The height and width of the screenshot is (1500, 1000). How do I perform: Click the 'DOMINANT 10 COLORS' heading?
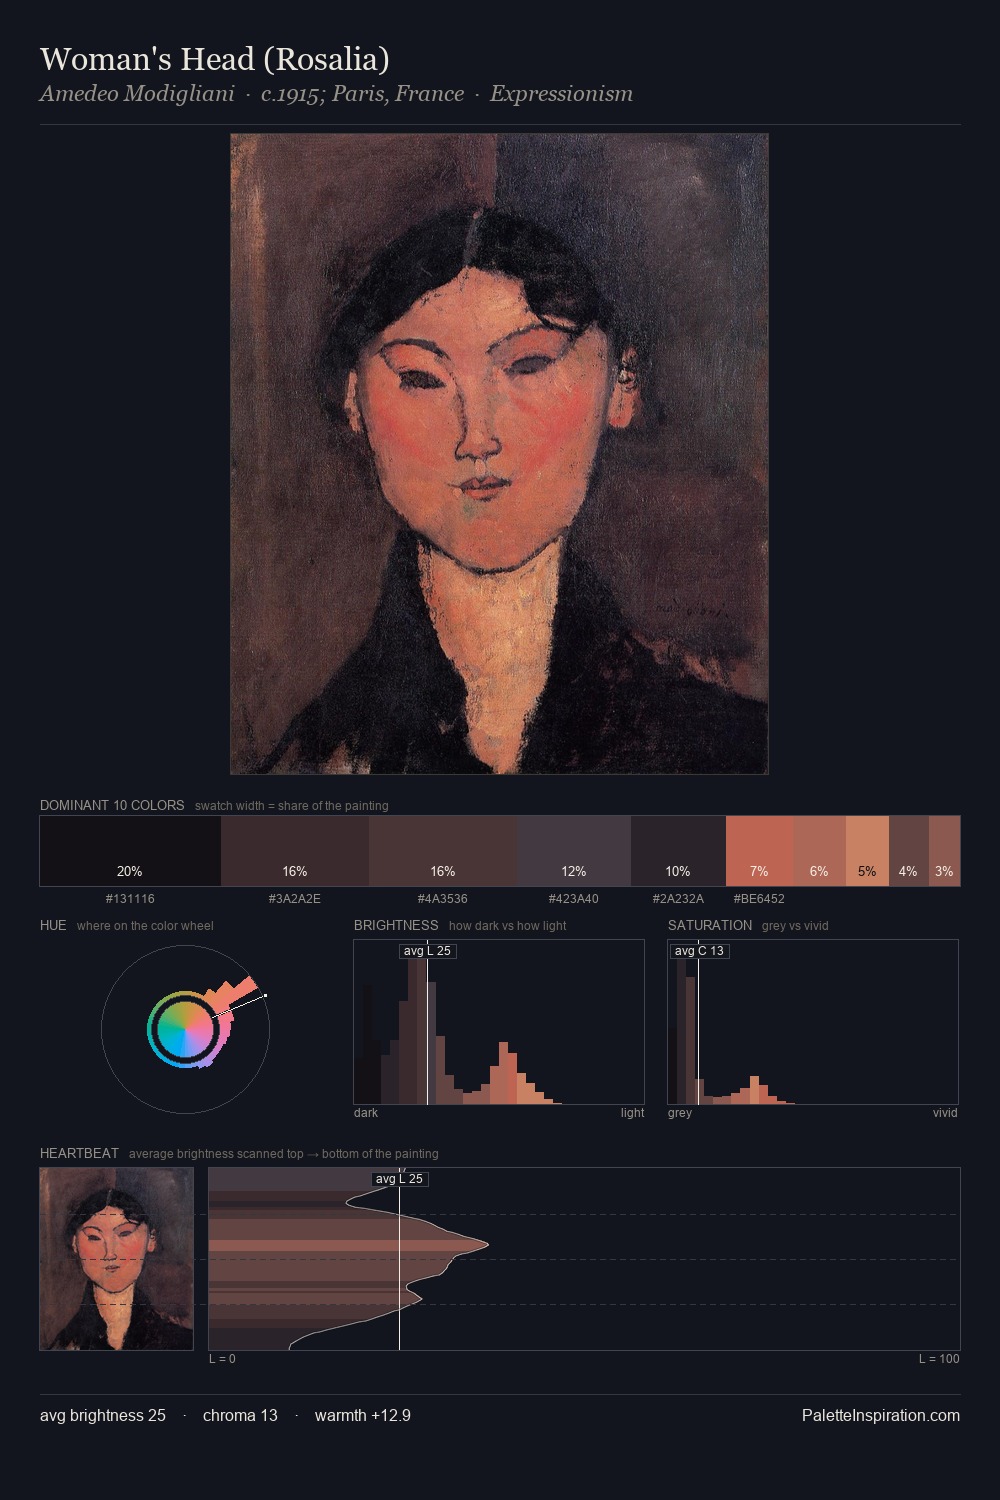(112, 805)
